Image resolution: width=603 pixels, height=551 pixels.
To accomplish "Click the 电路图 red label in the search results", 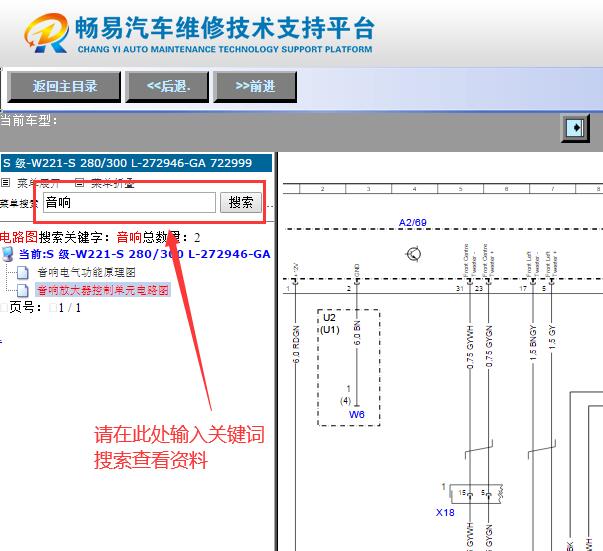I will pyautogui.click(x=19, y=237).
